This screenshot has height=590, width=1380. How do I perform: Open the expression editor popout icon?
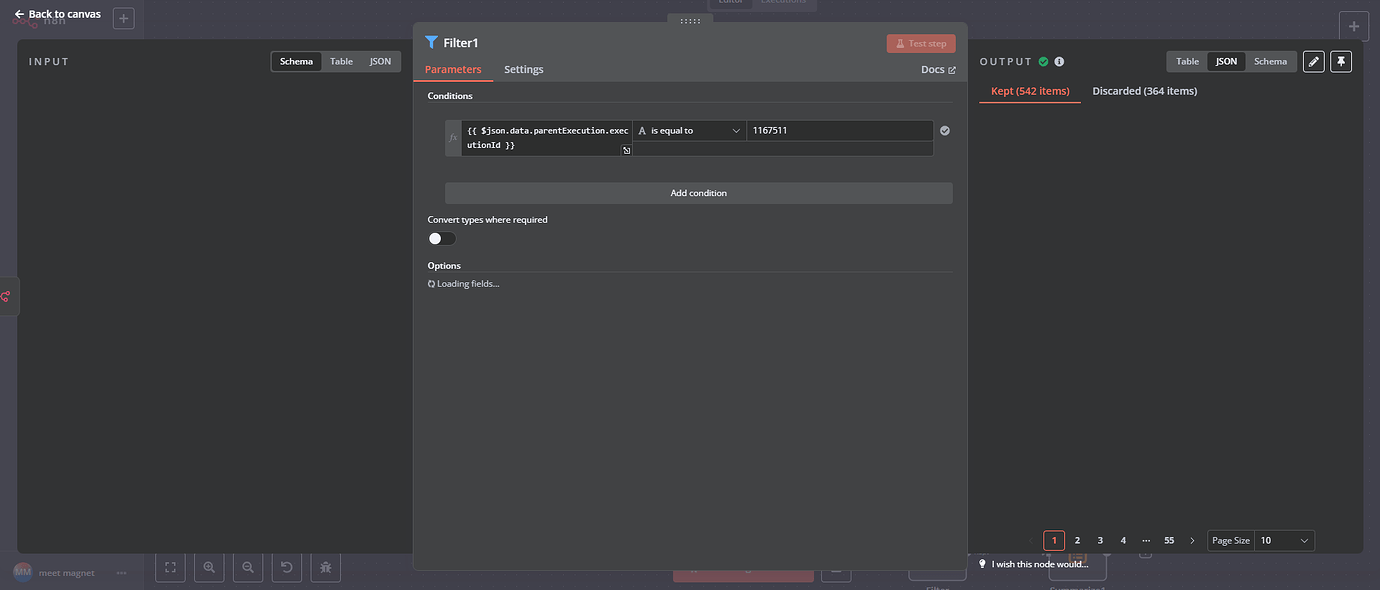[626, 149]
